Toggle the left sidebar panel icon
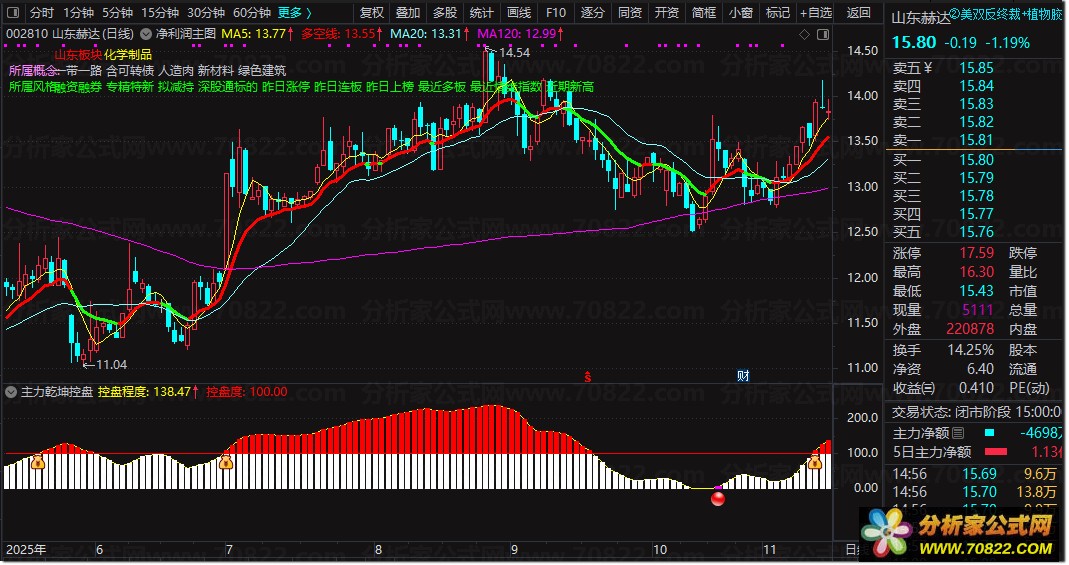1069x565 pixels. tap(13, 12)
